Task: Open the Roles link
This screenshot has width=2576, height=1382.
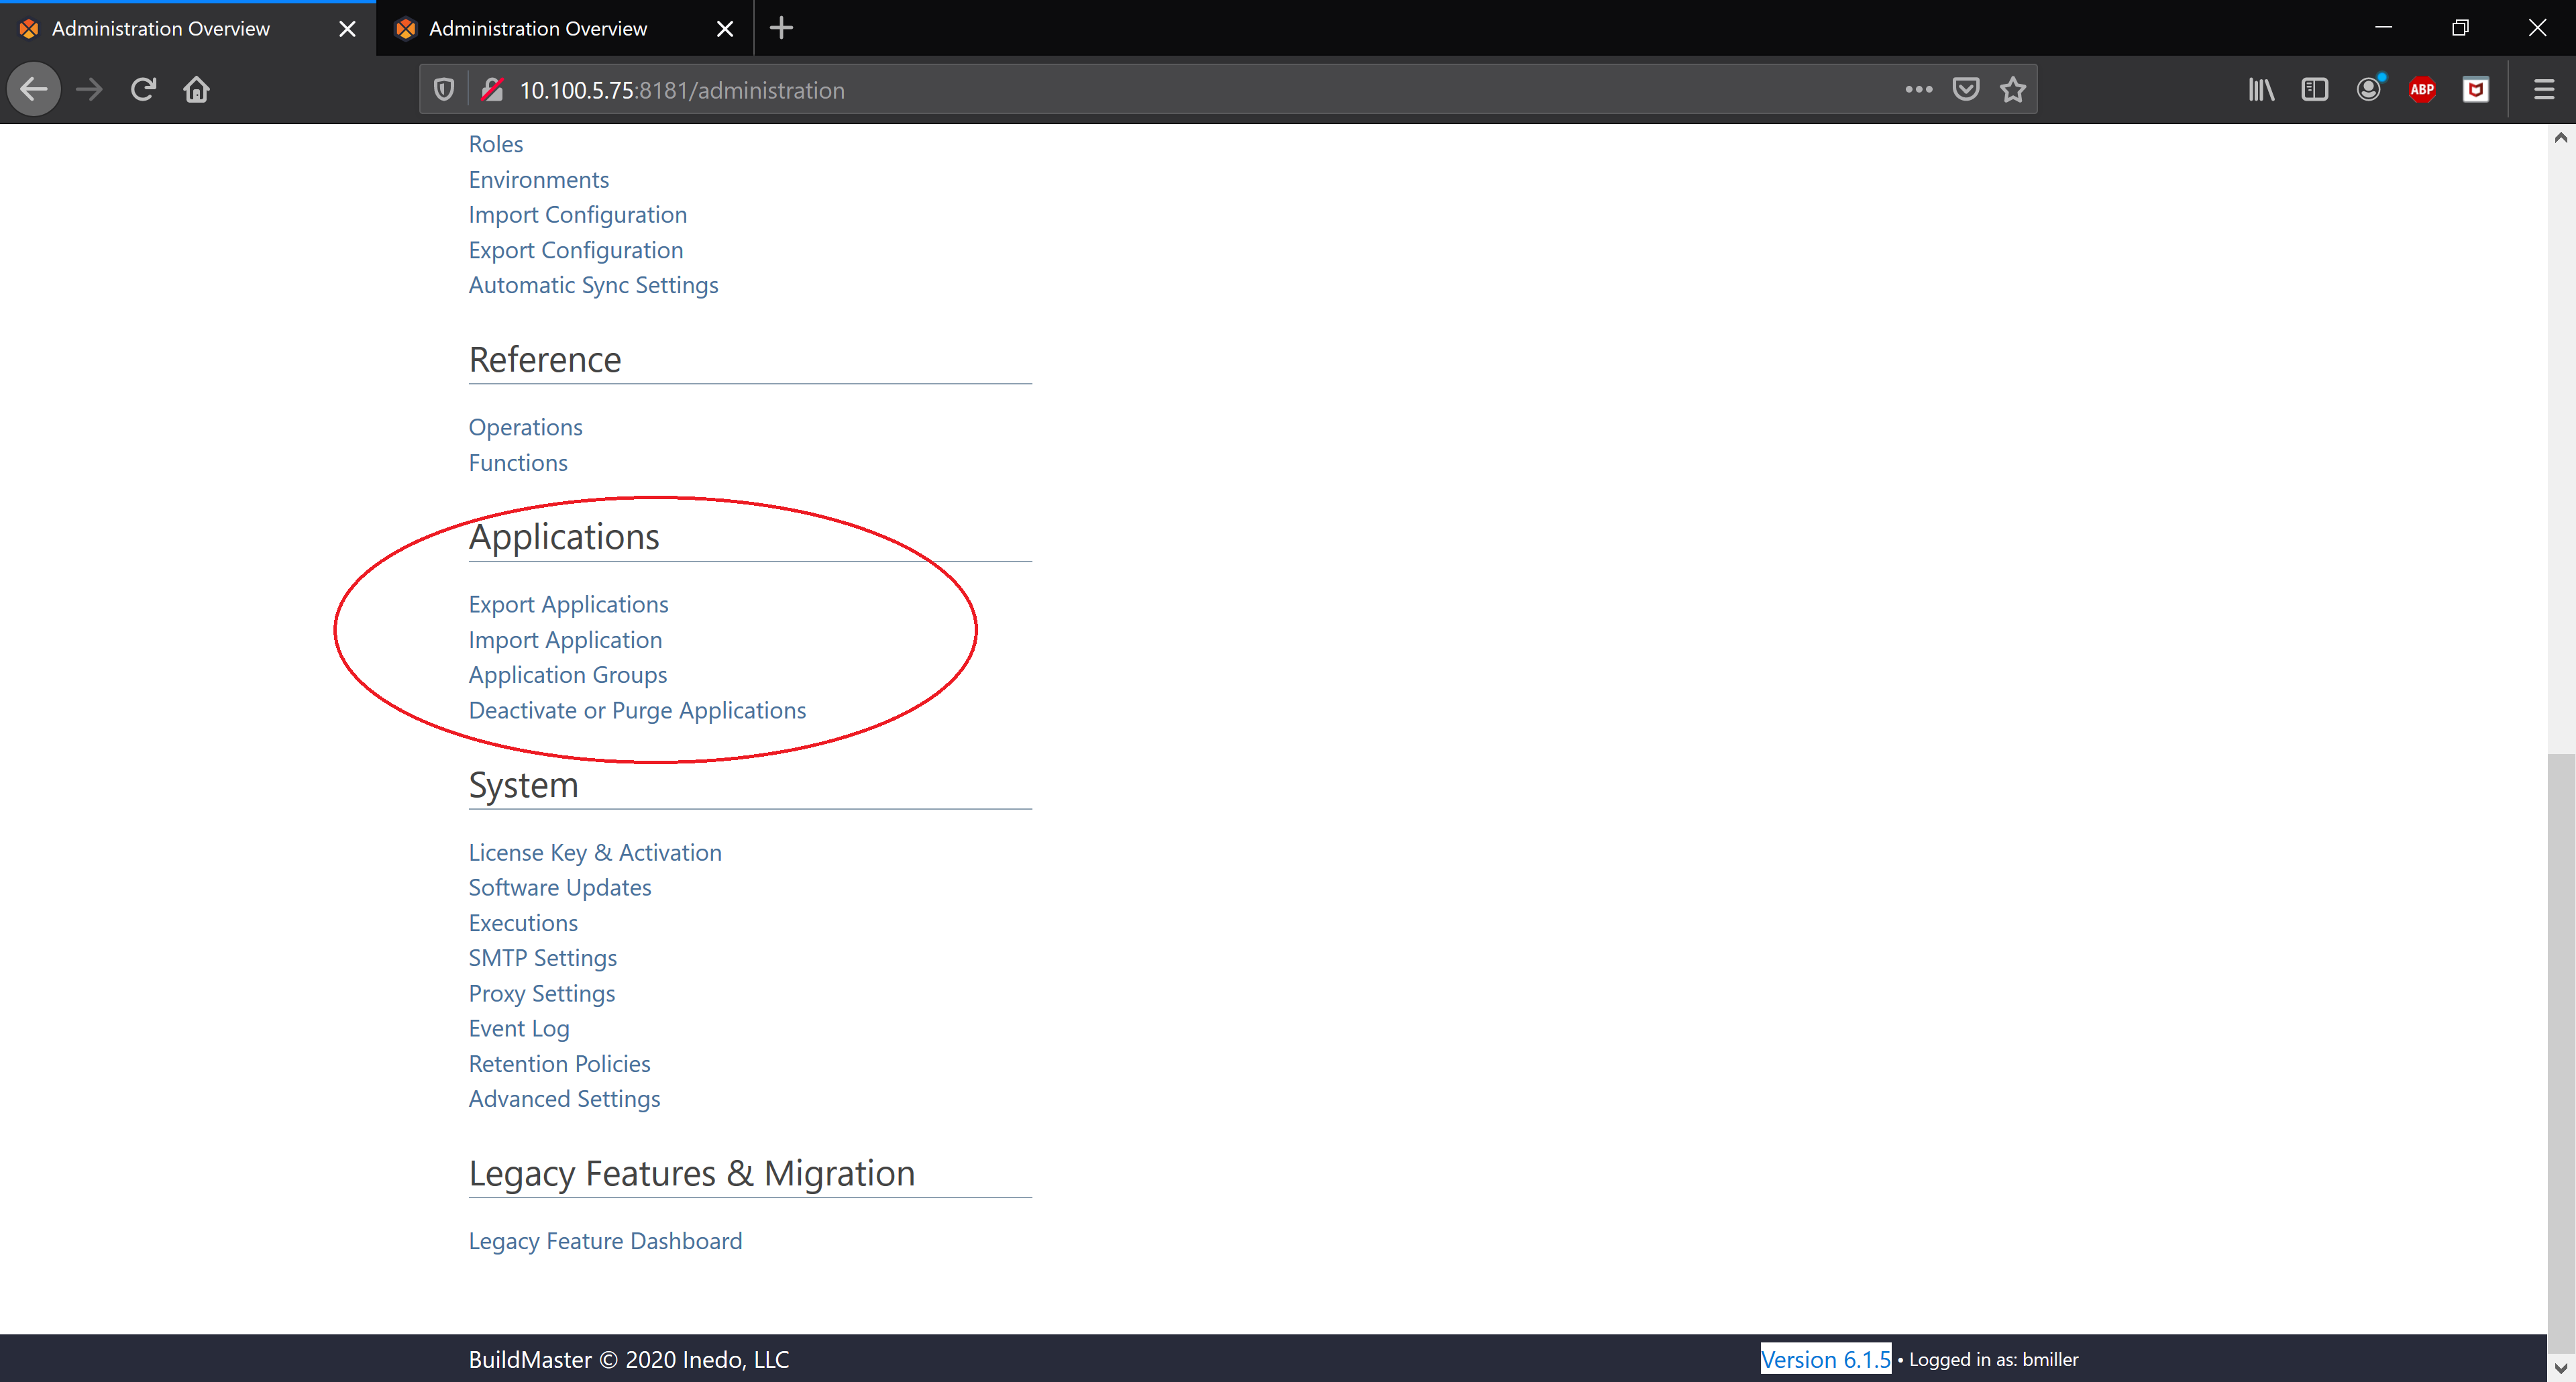Action: (495, 144)
